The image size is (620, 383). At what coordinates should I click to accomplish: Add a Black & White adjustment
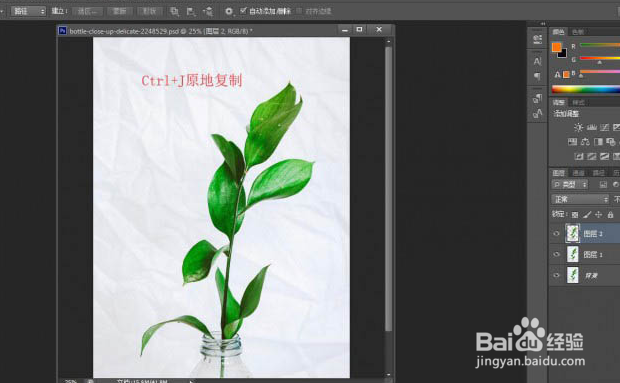(x=598, y=142)
